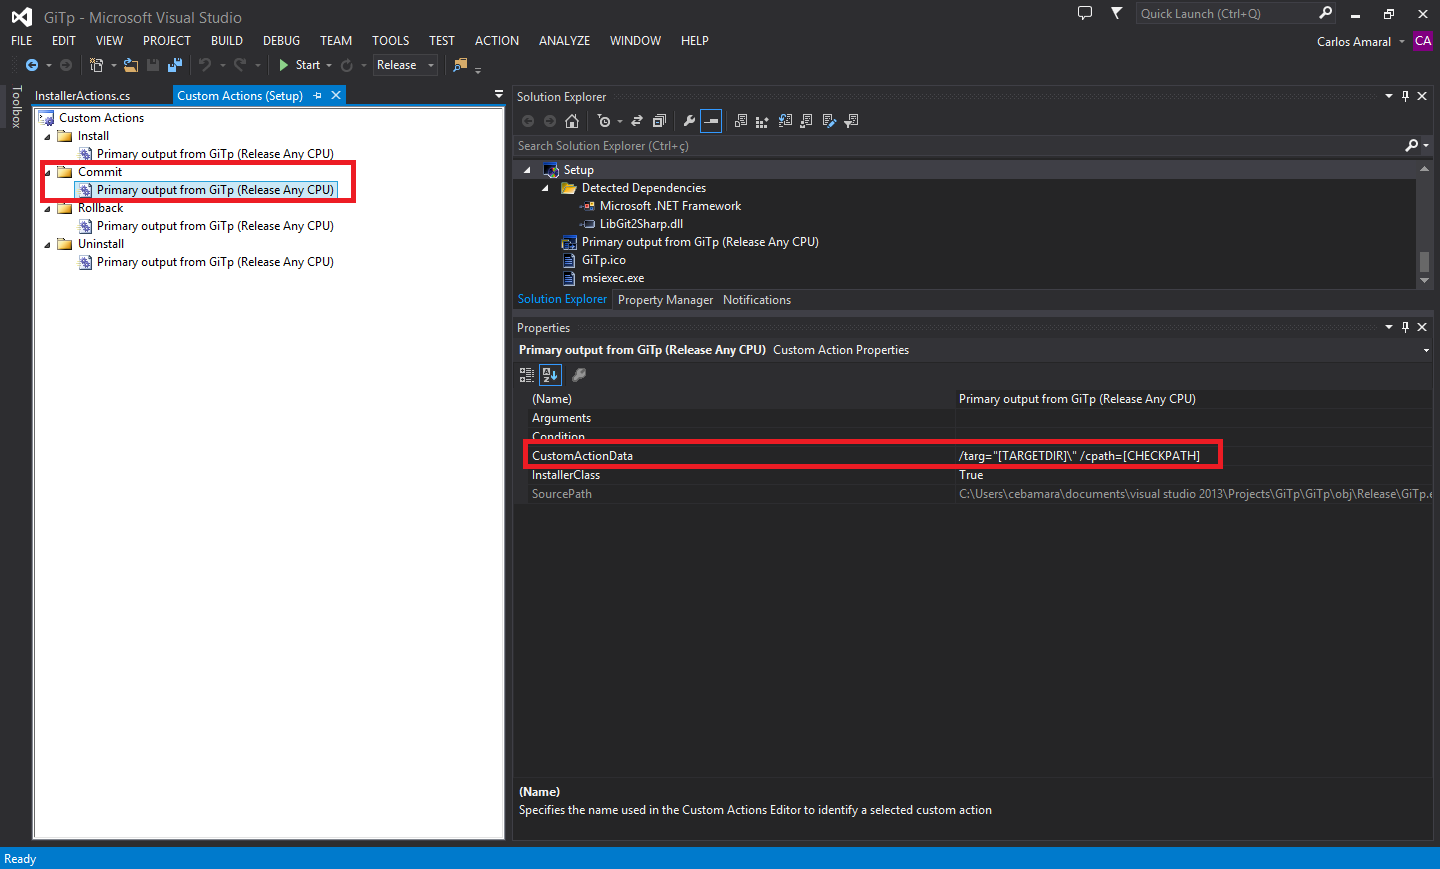Screen dimensions: 1440x869
Task: Click auto-hide pin of Solution Explorer panel
Action: click(x=1405, y=96)
